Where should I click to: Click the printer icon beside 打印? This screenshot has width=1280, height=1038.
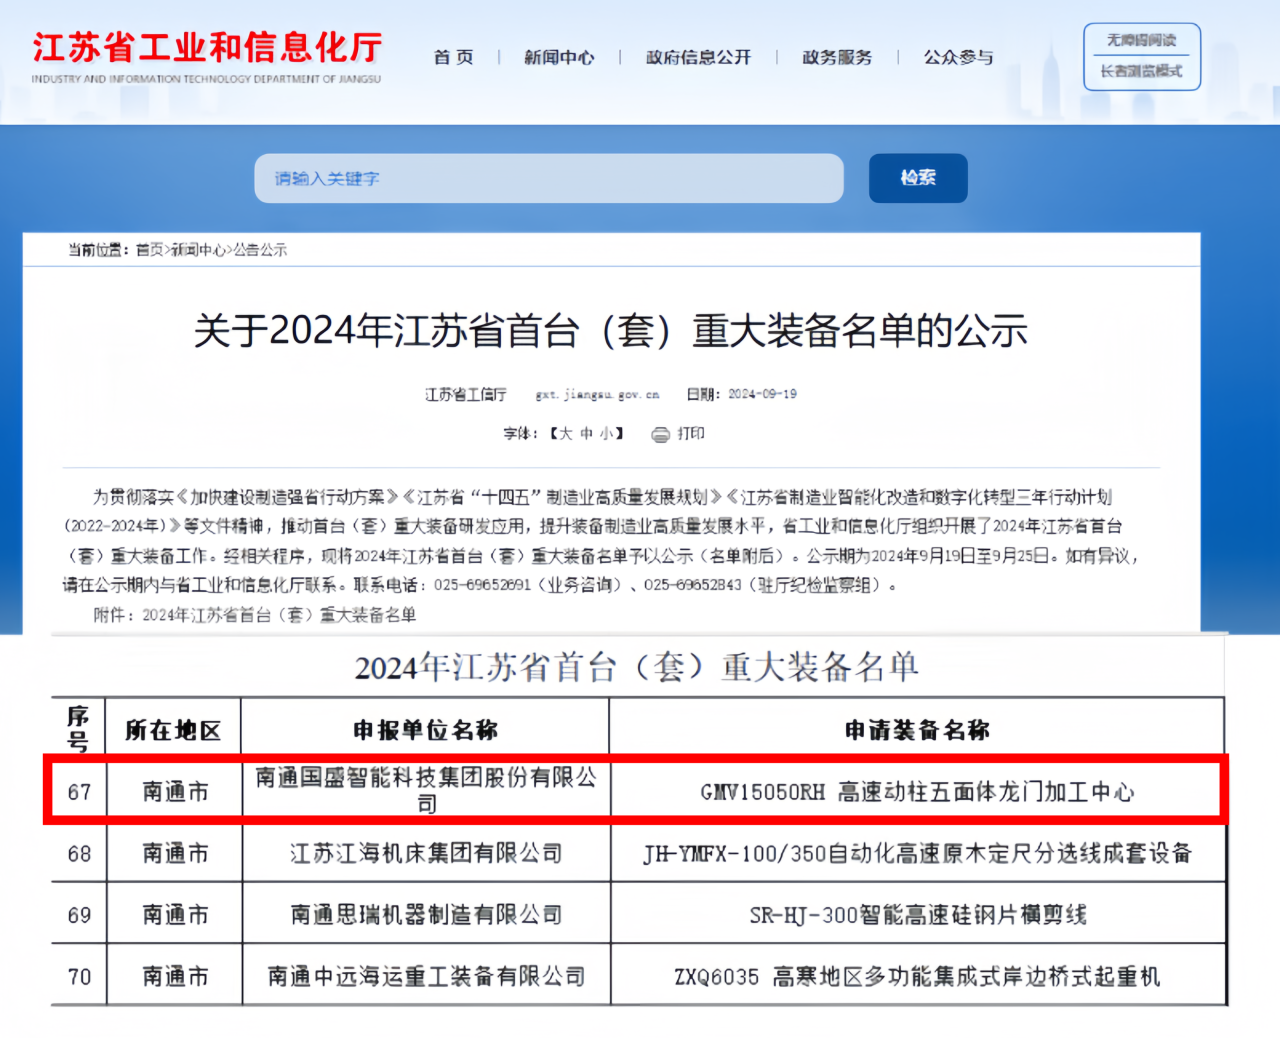[x=661, y=434]
